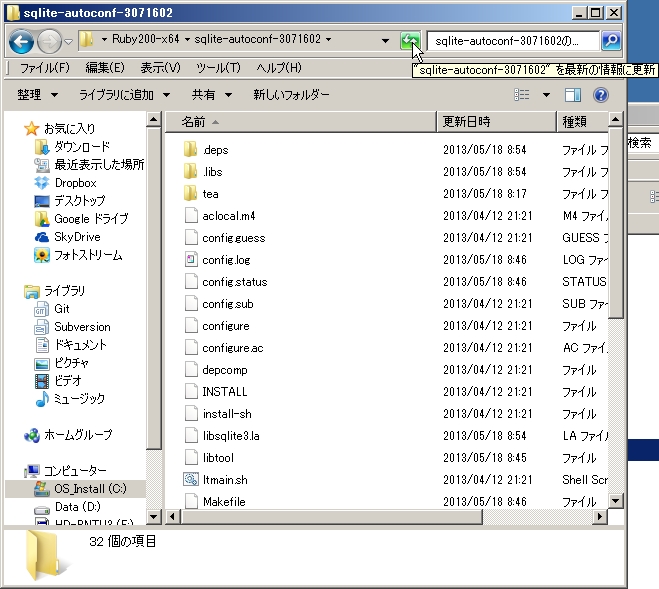Click the horizontal scroll-right arrow
This screenshot has width=659, height=589.
[x=600, y=516]
